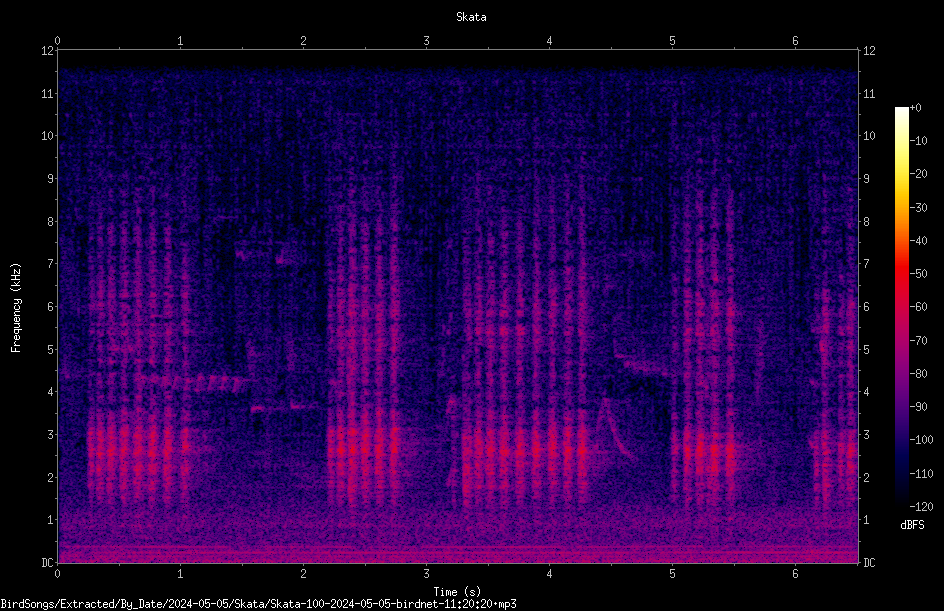The width and height of the screenshot is (944, 611).
Task: Click the 1 second tick on bottom axis
Action: [x=180, y=574]
